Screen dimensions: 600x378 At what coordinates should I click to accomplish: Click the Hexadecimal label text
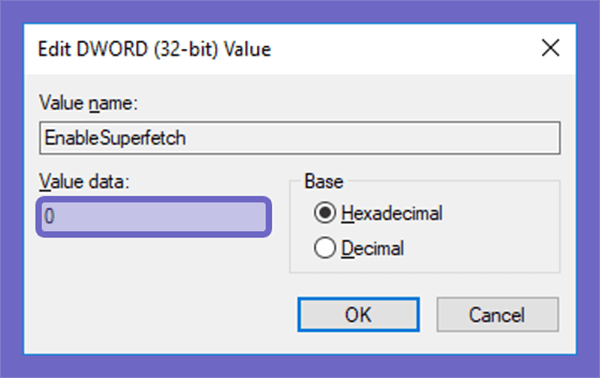click(391, 213)
